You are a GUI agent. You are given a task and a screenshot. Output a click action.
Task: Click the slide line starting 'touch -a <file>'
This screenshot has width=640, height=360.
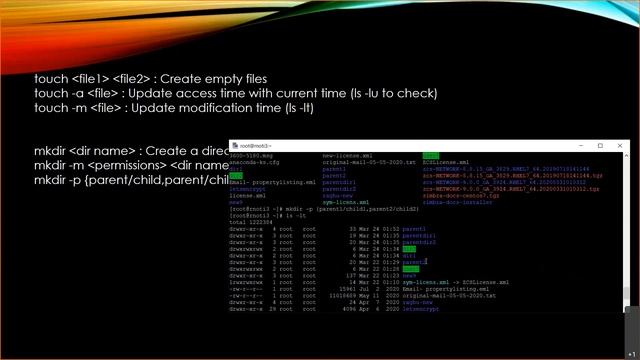point(236,93)
